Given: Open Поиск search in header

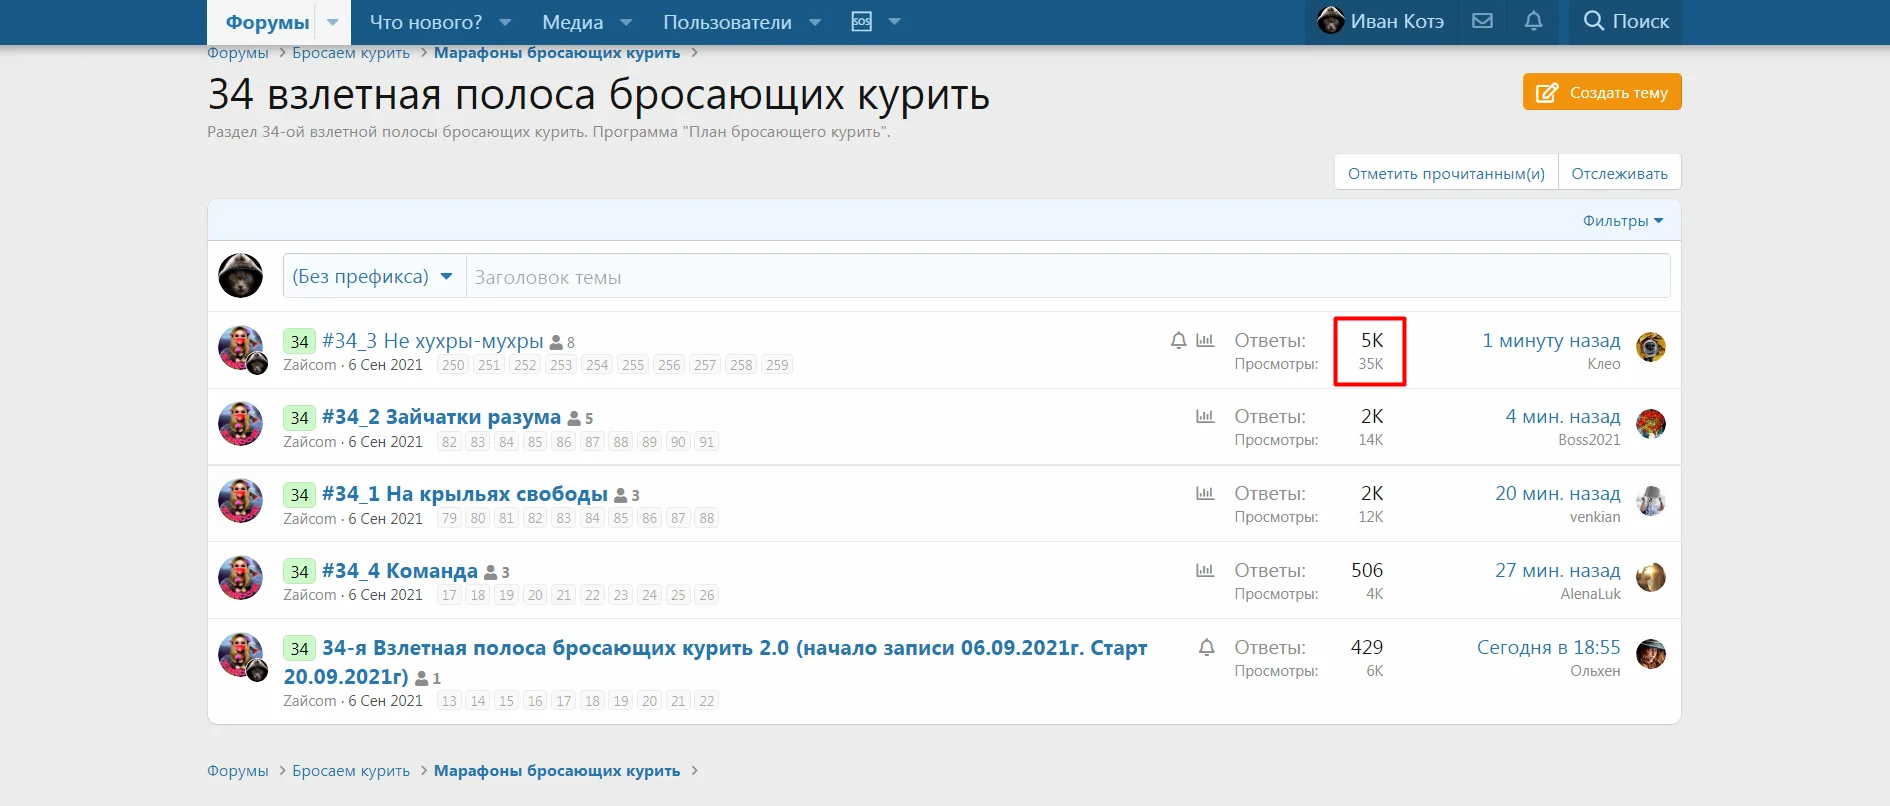Looking at the screenshot, I should point(1625,21).
